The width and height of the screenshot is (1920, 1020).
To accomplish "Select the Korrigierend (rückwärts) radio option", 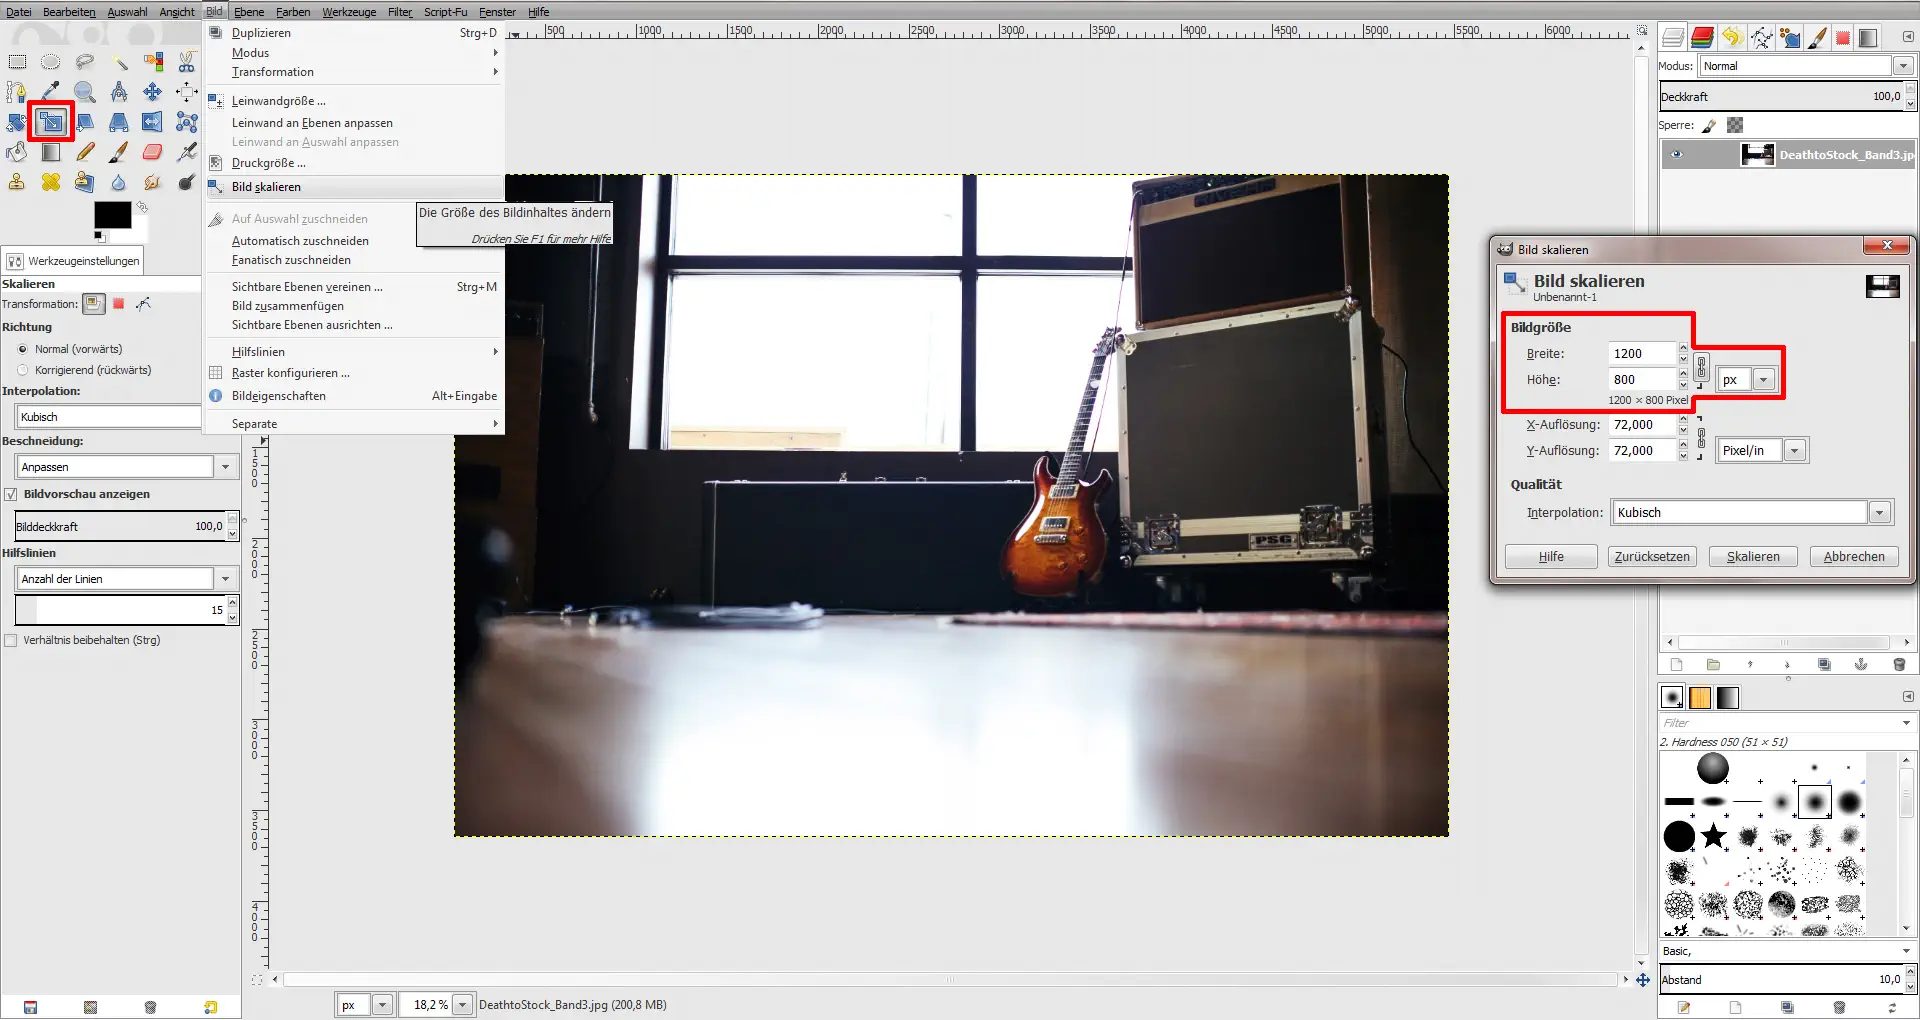I will click(22, 370).
